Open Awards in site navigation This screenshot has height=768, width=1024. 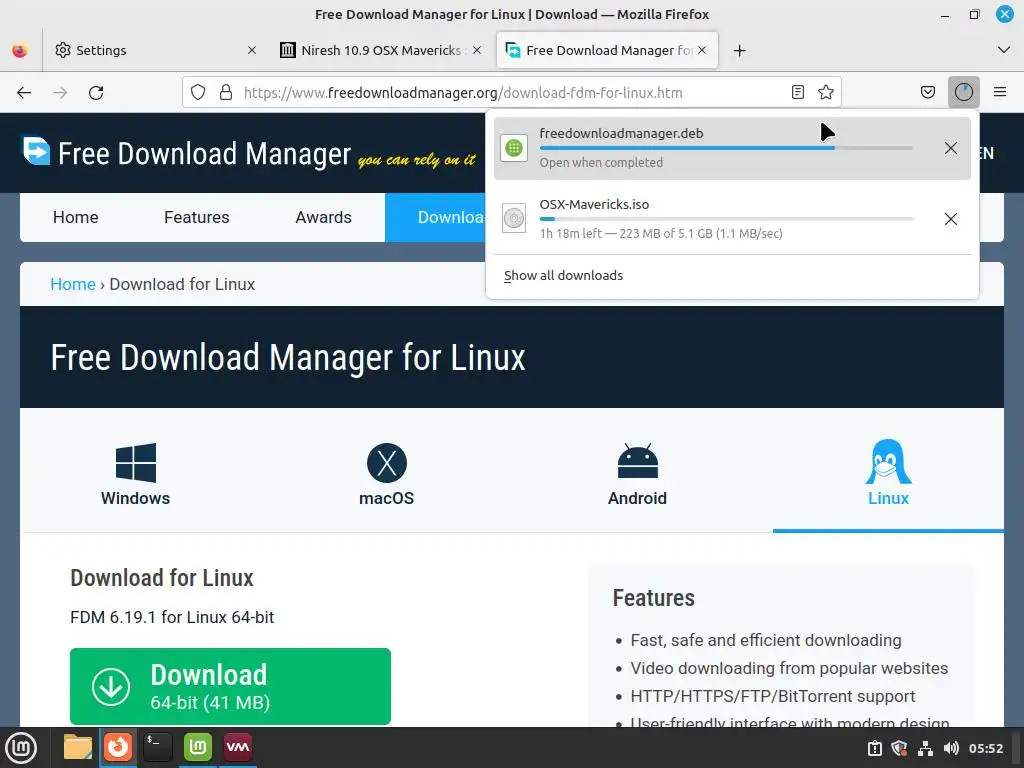click(323, 217)
